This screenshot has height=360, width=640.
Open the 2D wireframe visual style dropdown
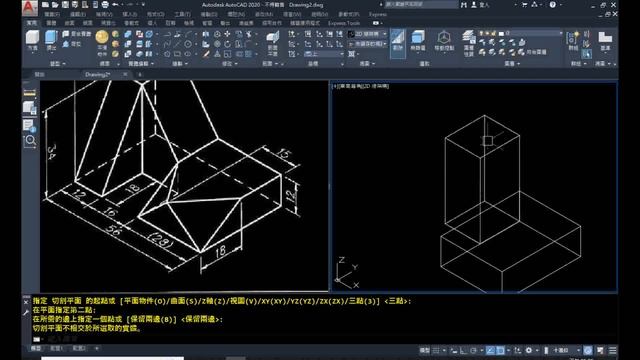[367, 34]
